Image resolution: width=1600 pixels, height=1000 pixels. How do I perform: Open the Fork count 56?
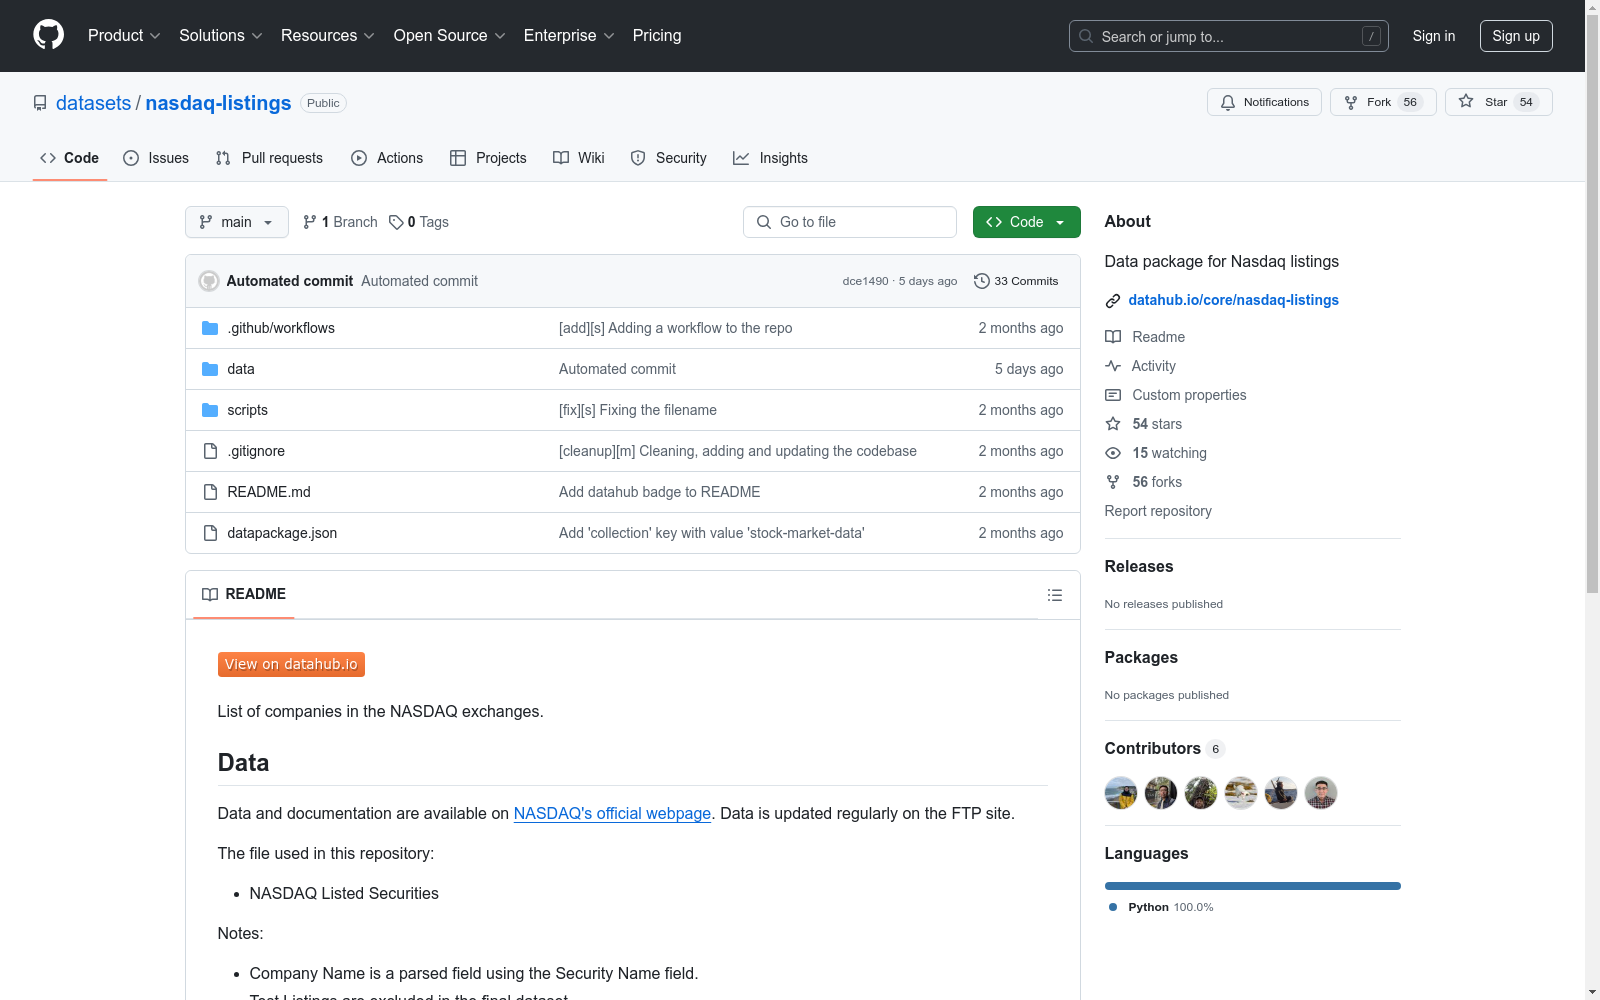tap(1410, 102)
